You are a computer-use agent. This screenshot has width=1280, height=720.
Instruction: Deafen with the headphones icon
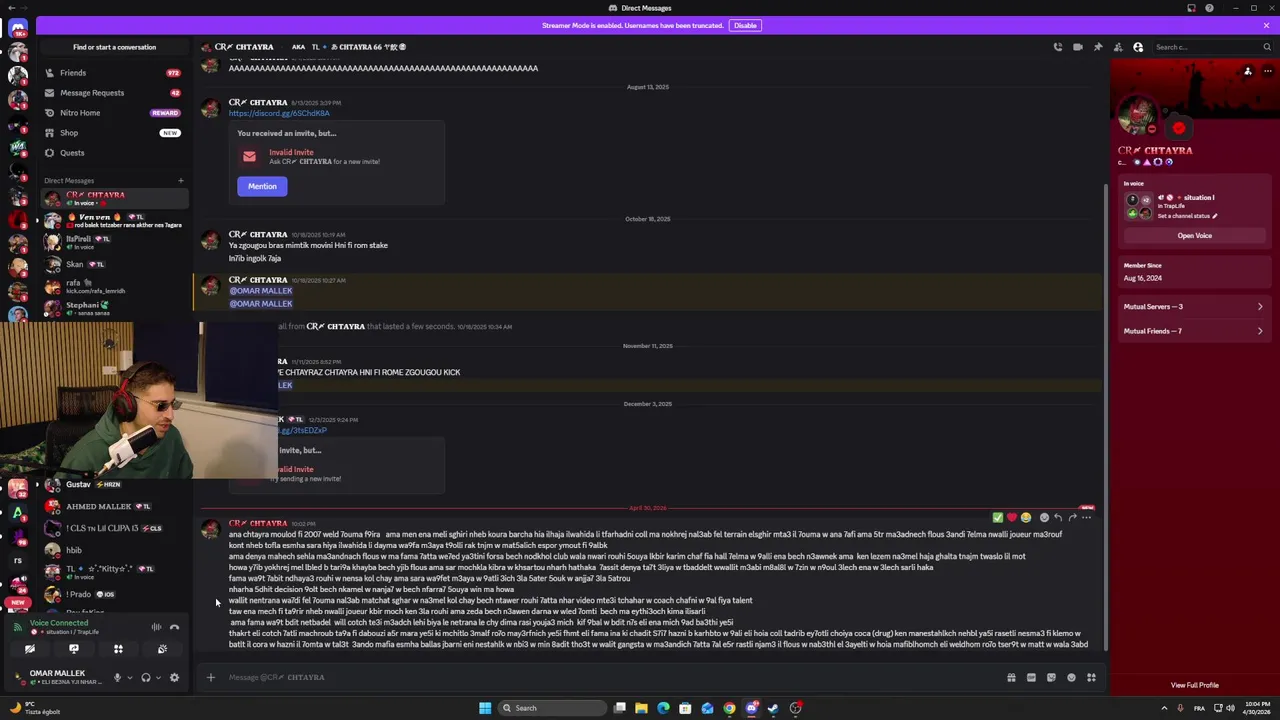point(146,678)
